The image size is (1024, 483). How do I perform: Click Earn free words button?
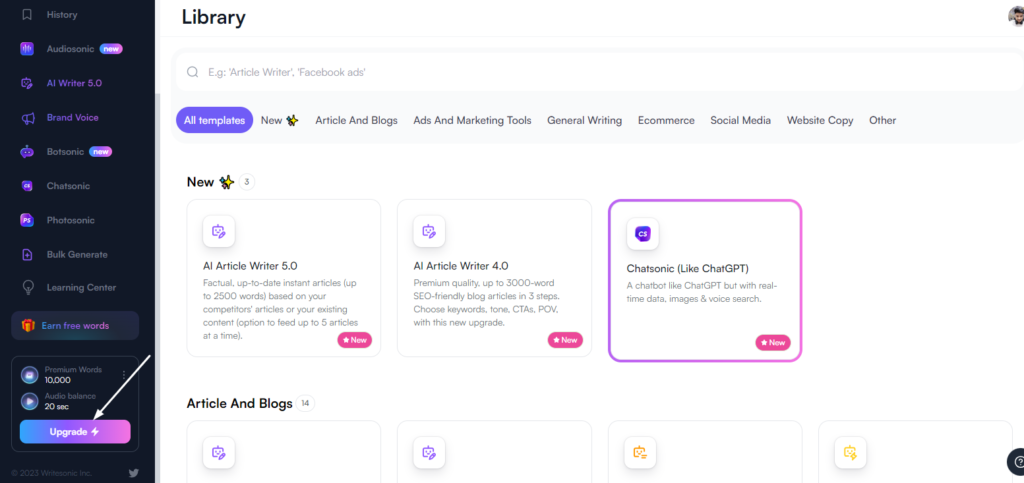[75, 326]
